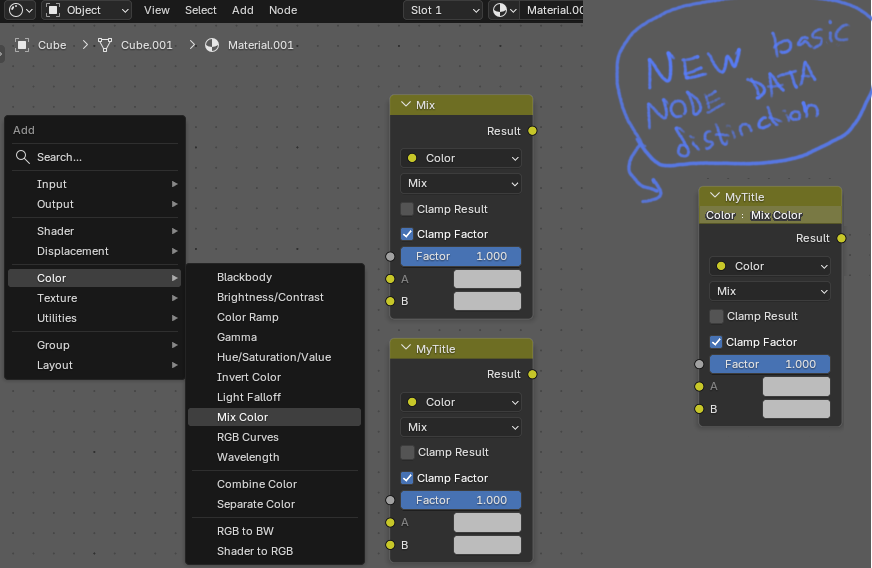Open A color swatch on Mix node
The width and height of the screenshot is (872, 568).
click(487, 279)
